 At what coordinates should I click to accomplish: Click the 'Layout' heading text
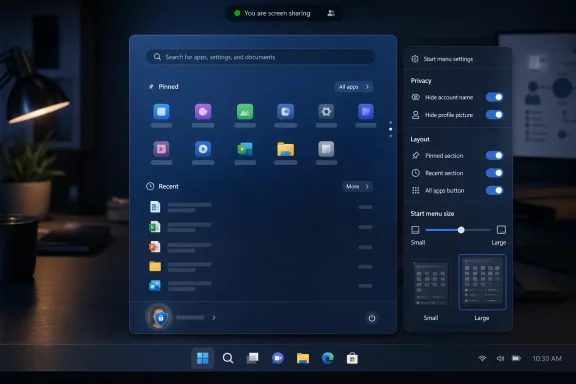(x=420, y=139)
